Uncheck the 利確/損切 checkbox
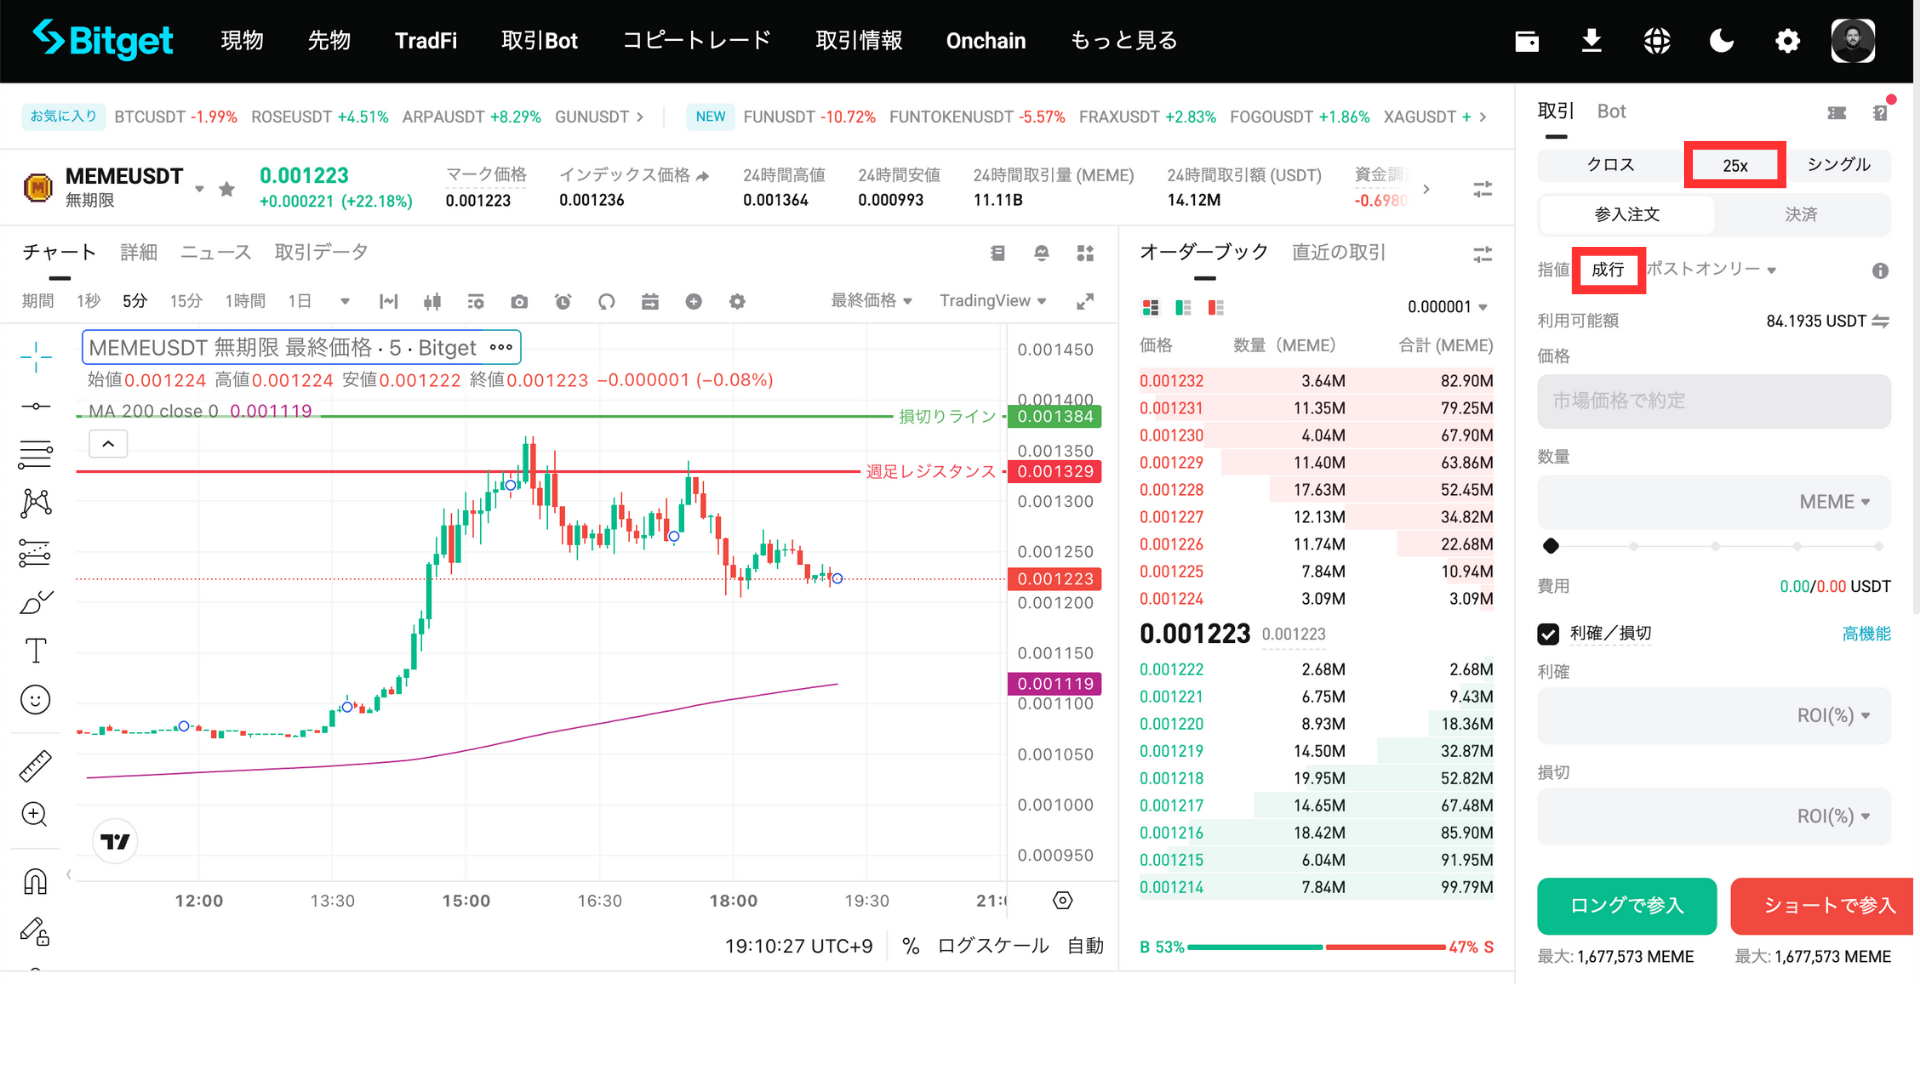 (1548, 634)
